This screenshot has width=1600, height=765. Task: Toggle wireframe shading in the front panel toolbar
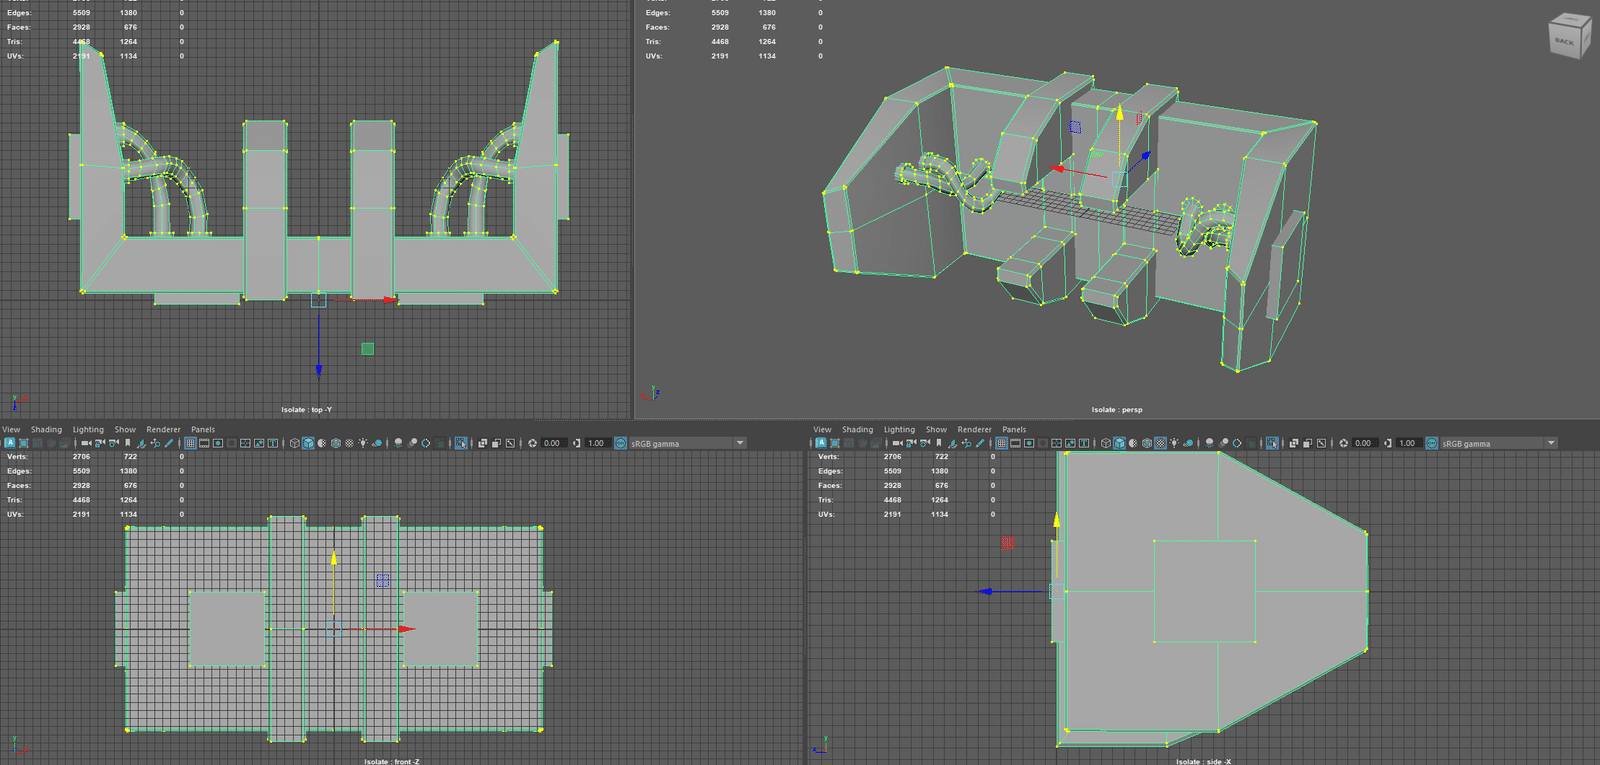[295, 443]
